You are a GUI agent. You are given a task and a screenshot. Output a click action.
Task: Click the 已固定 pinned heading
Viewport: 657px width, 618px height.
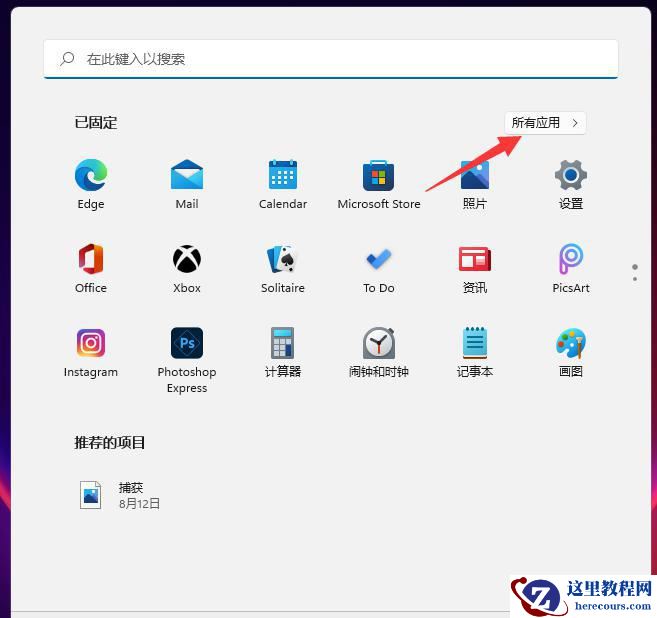96,123
